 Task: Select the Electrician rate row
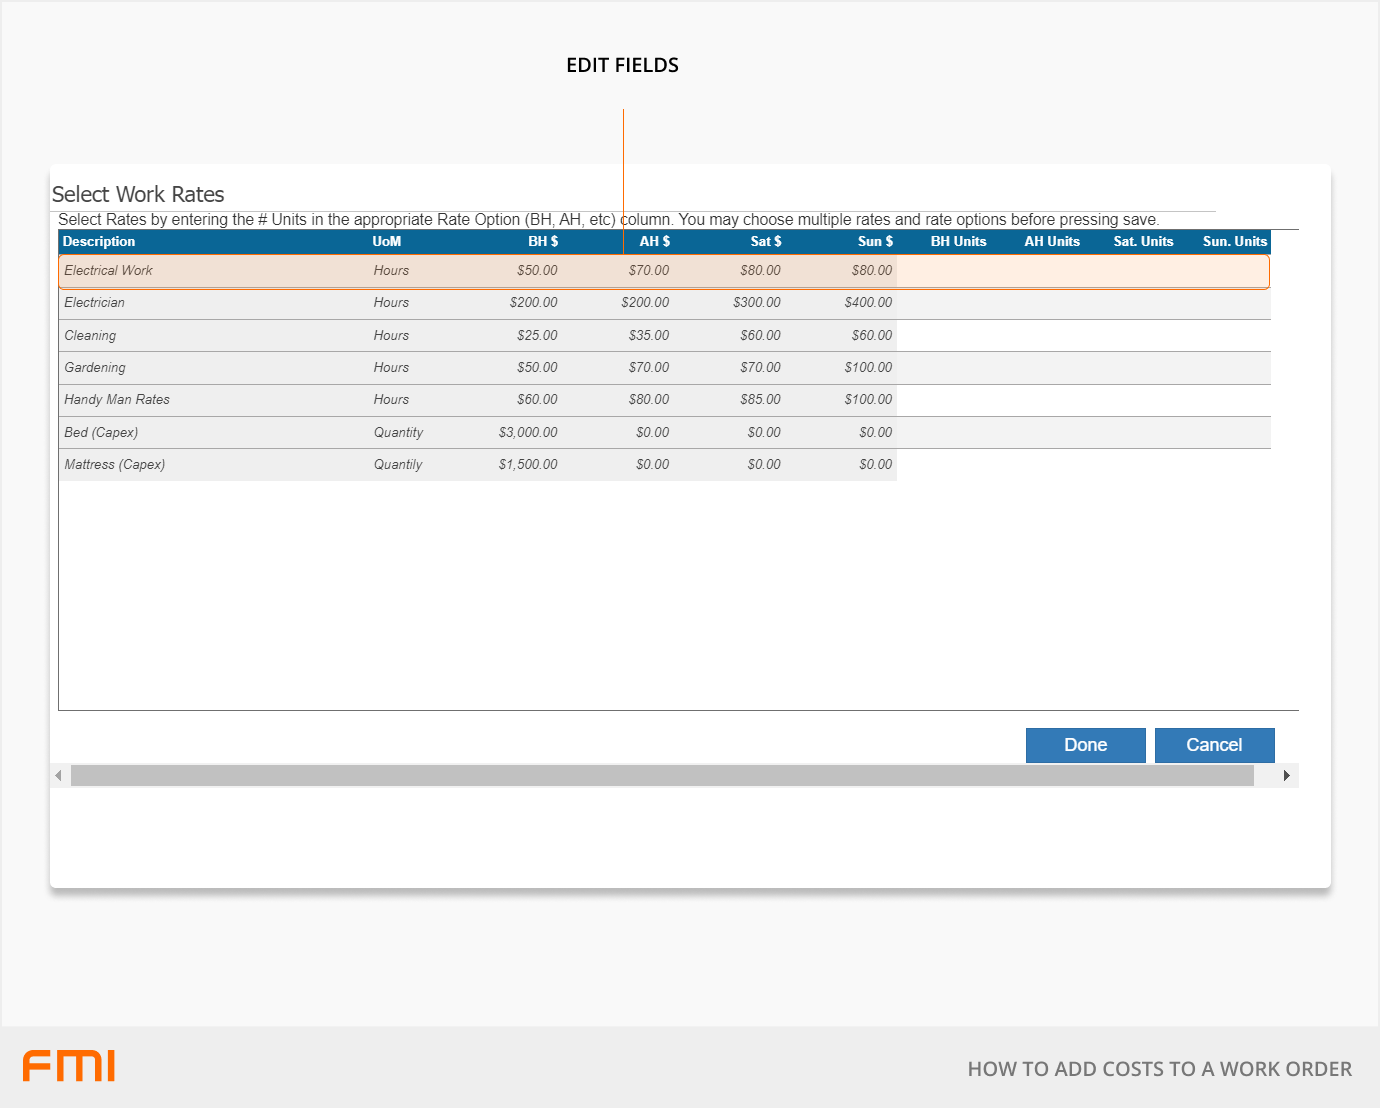click(95, 303)
